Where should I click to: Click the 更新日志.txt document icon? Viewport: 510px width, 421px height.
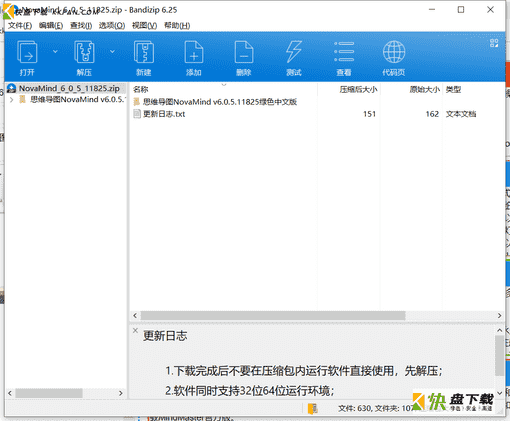pyautogui.click(x=137, y=114)
